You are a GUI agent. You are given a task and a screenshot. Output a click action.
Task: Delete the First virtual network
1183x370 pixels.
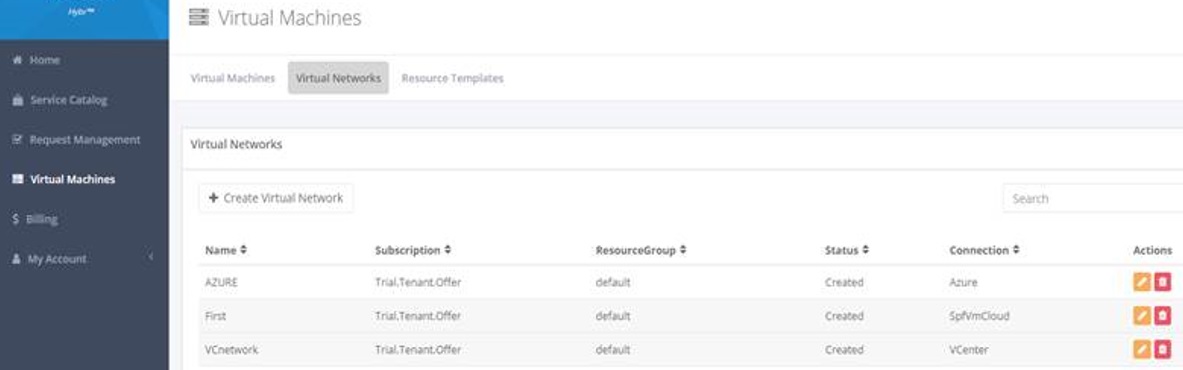1163,316
